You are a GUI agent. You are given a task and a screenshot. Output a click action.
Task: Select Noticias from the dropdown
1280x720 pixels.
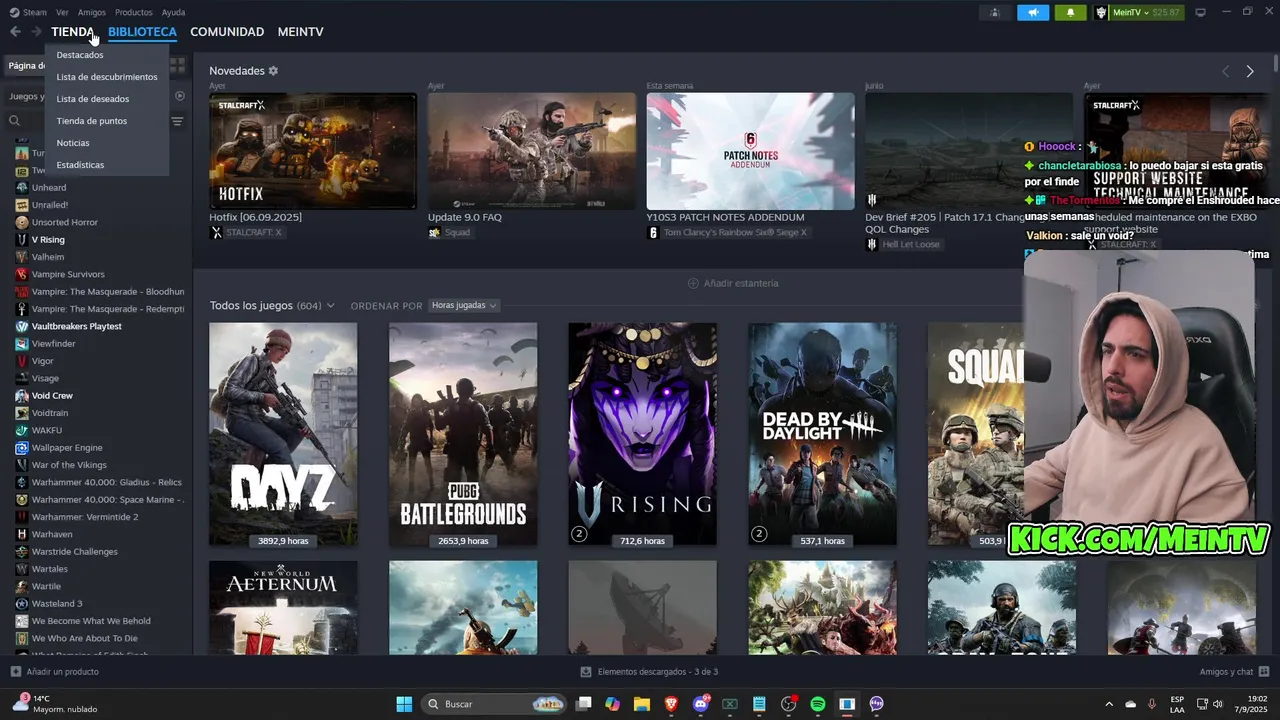[73, 143]
